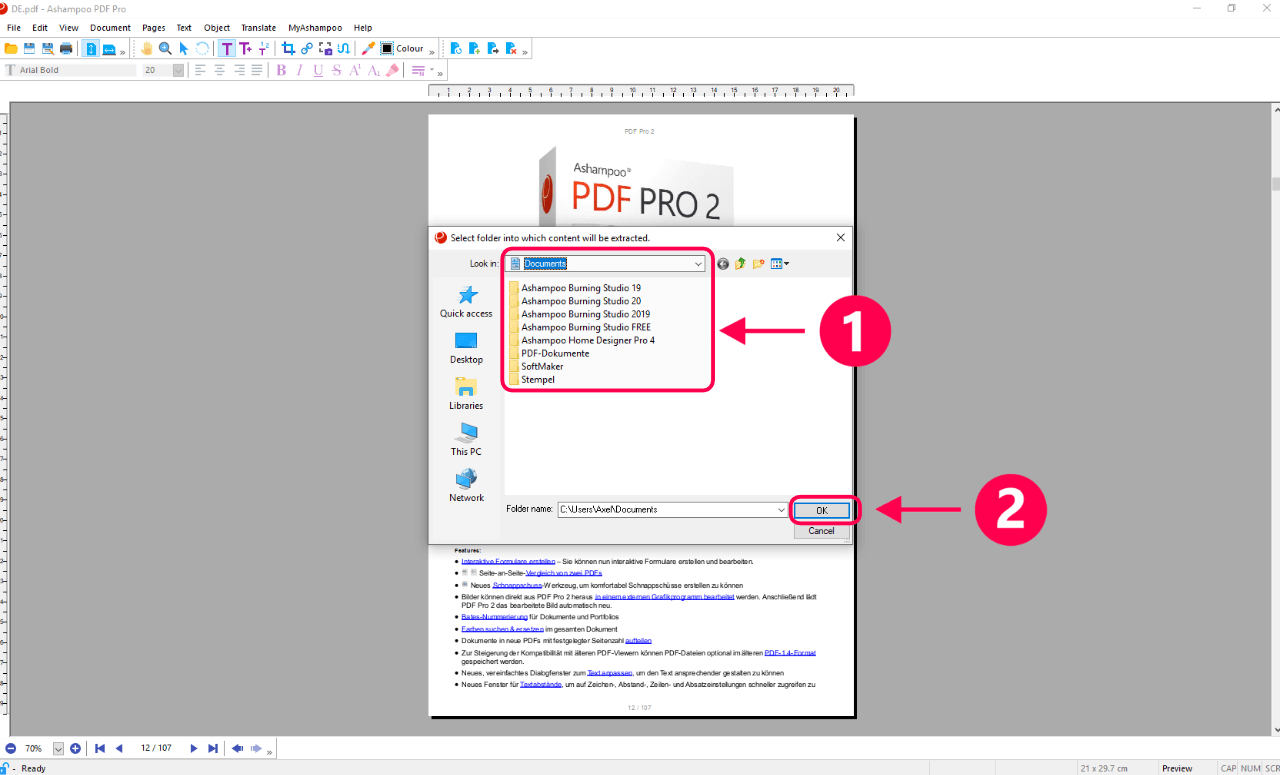
Task: Toggle Superscript formatting
Action: (x=355, y=70)
